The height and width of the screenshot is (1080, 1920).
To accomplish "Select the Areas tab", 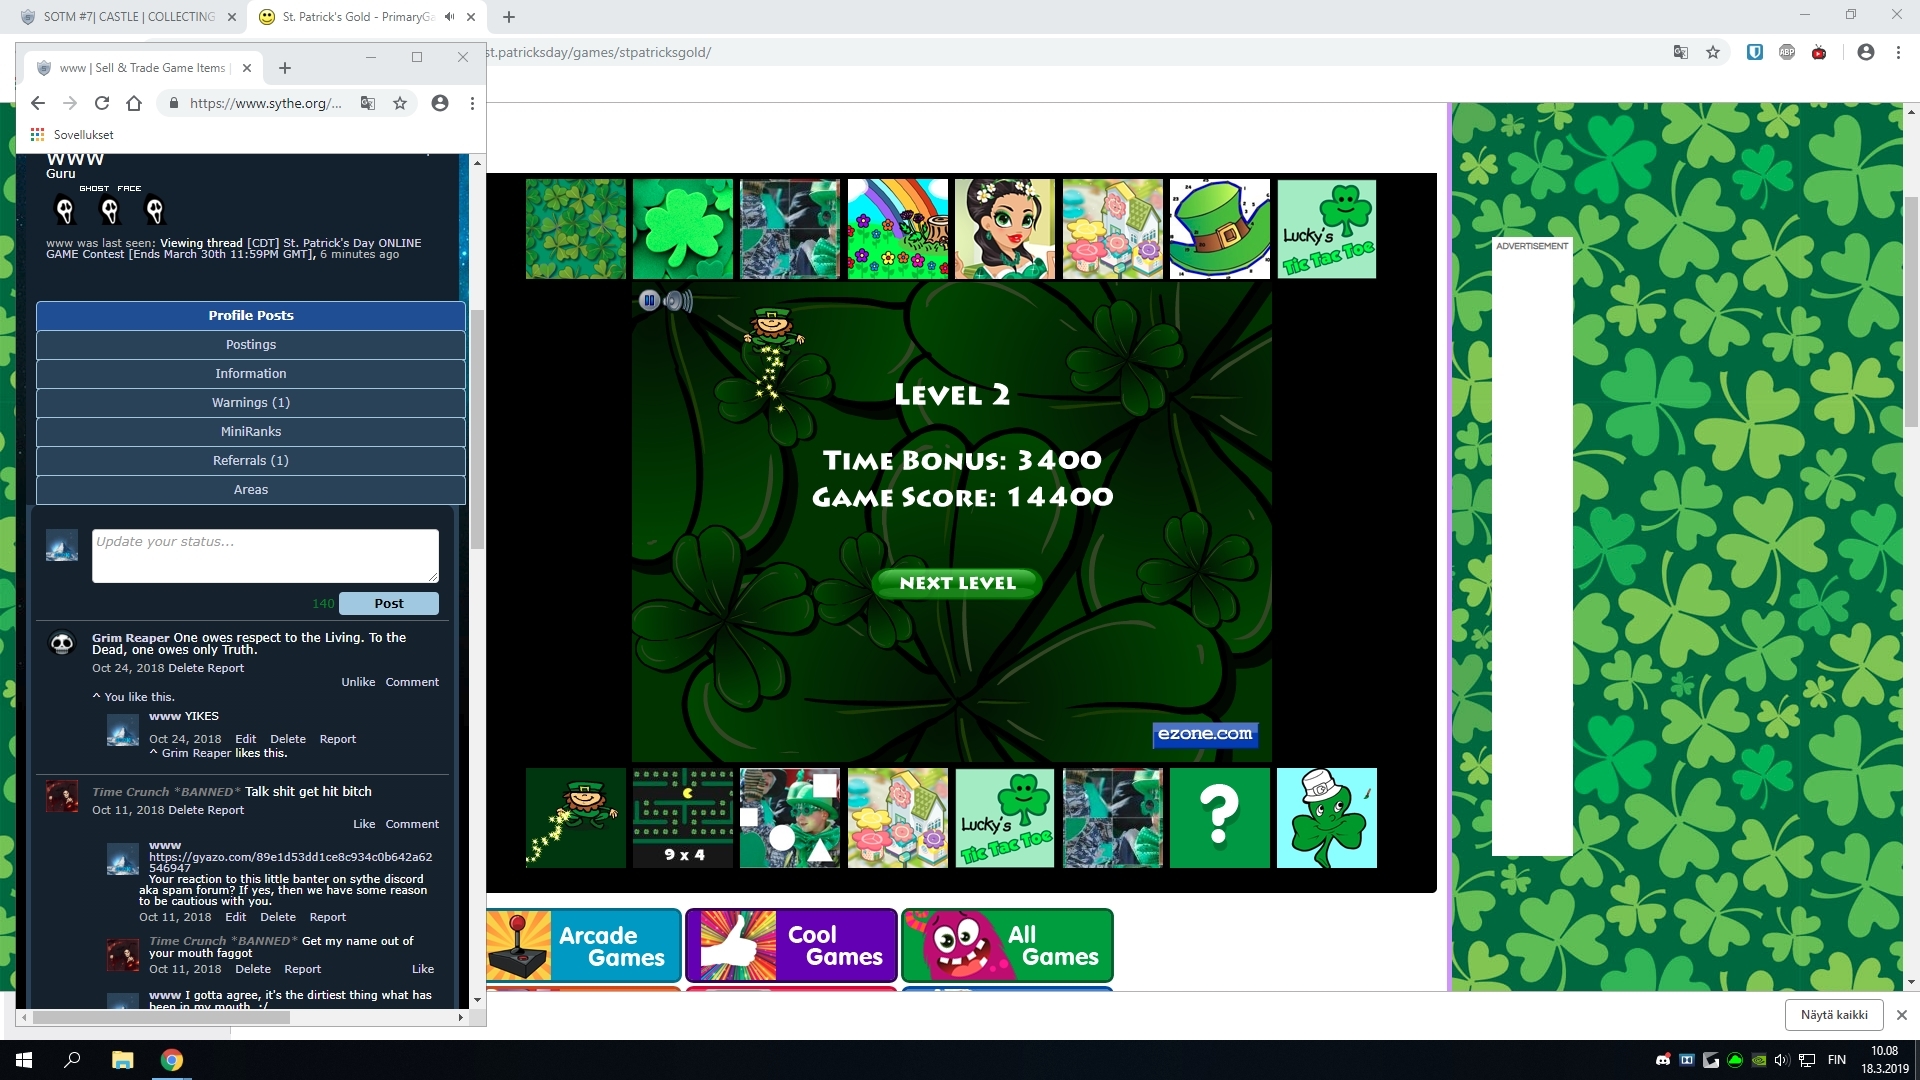I will pos(251,489).
